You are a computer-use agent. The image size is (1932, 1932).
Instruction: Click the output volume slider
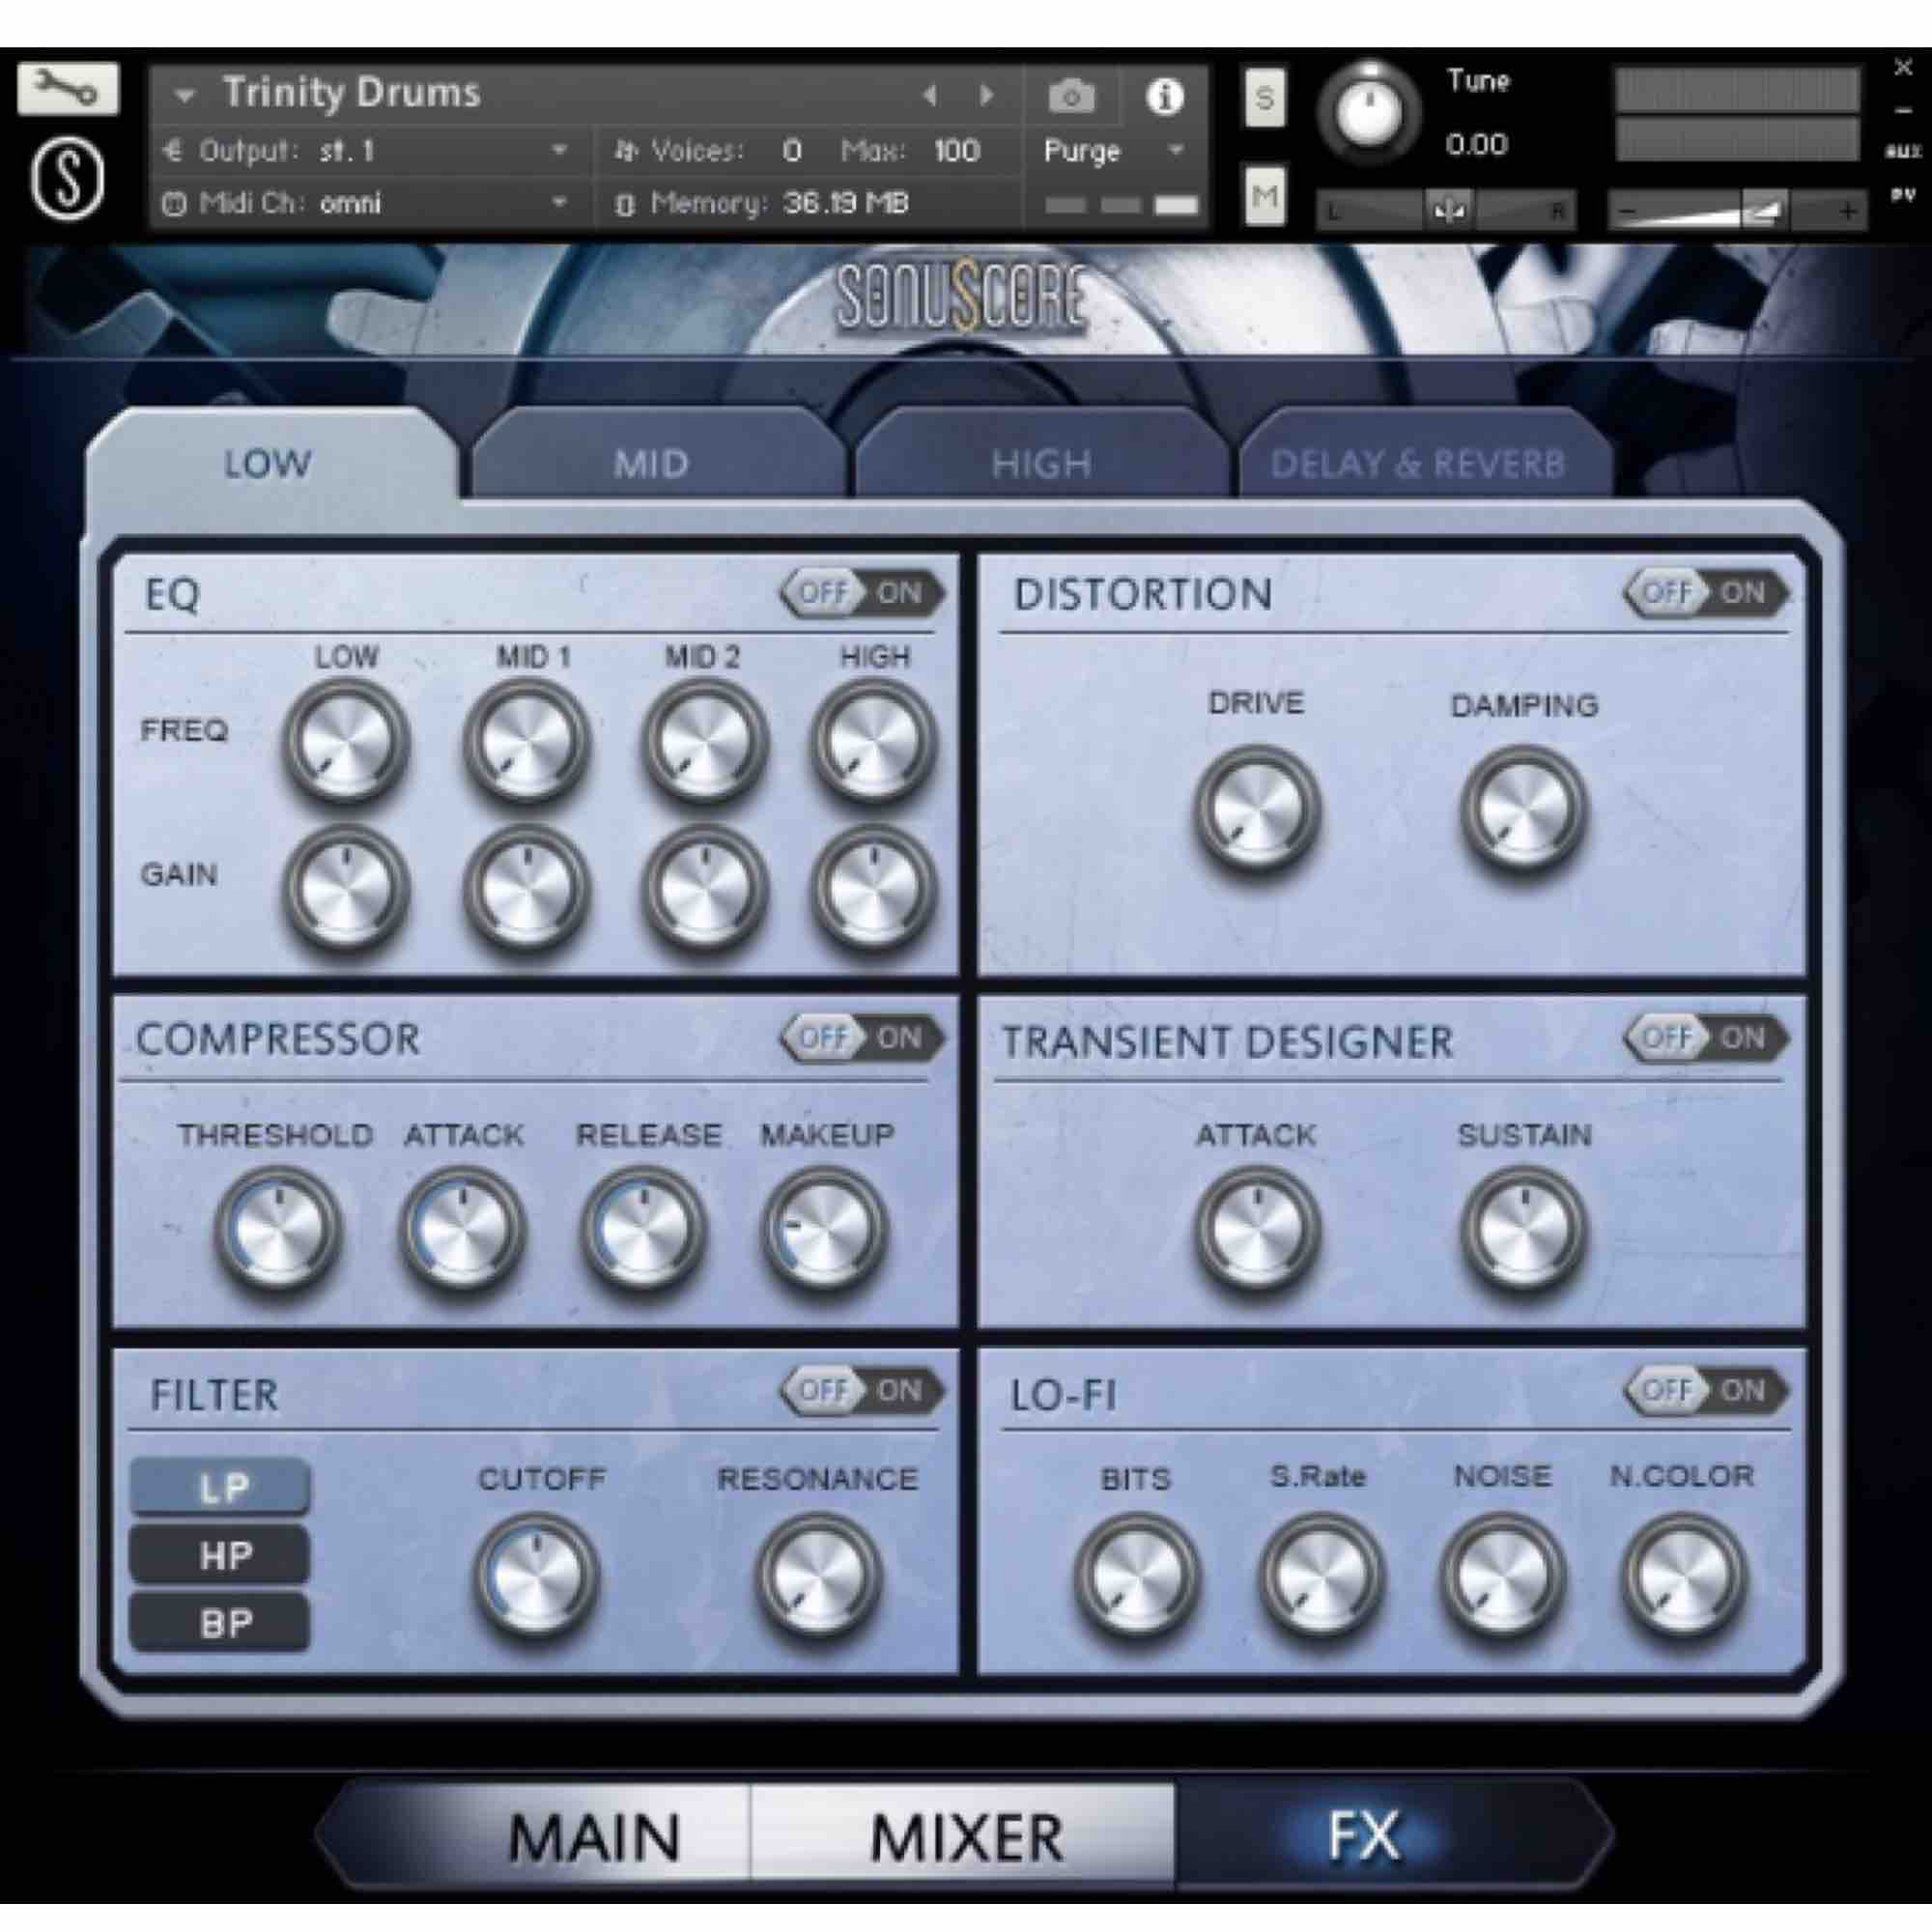pyautogui.click(x=1736, y=210)
